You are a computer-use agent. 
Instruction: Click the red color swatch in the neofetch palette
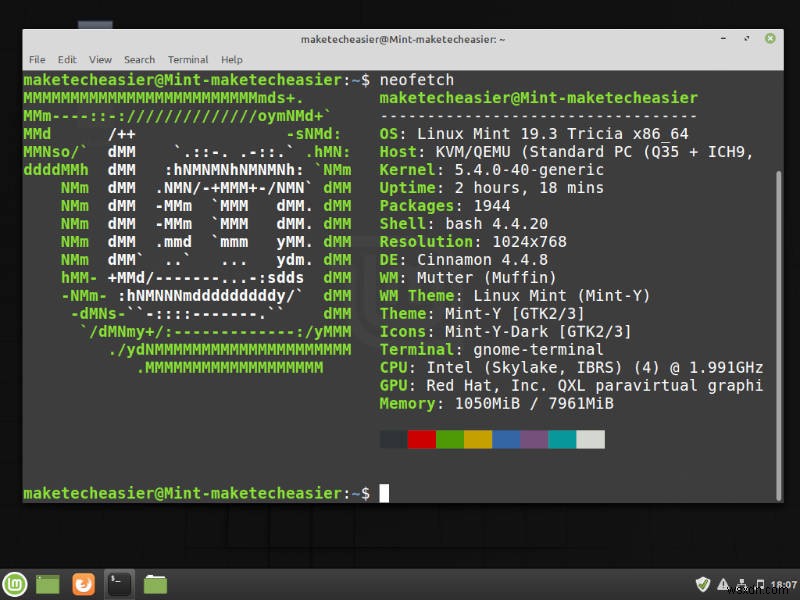point(420,438)
